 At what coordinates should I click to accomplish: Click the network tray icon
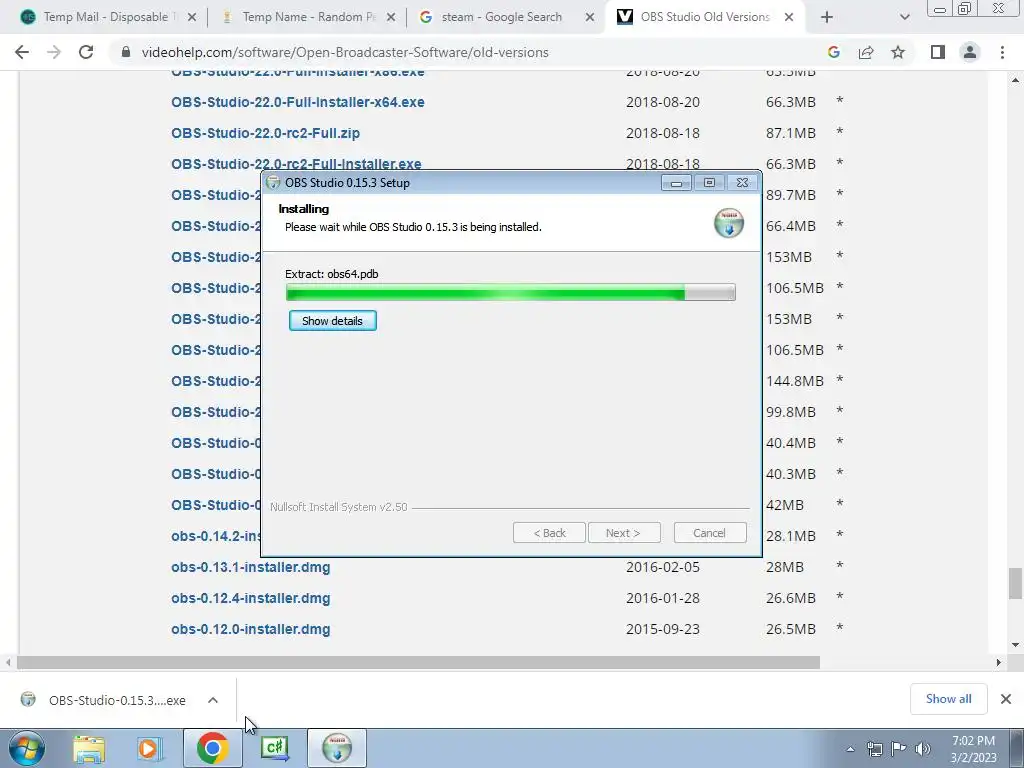pyautogui.click(x=874, y=749)
